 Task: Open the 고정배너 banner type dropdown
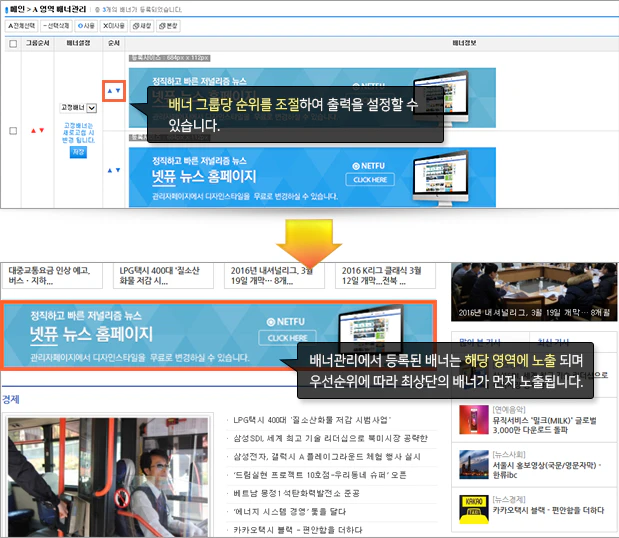click(78, 108)
